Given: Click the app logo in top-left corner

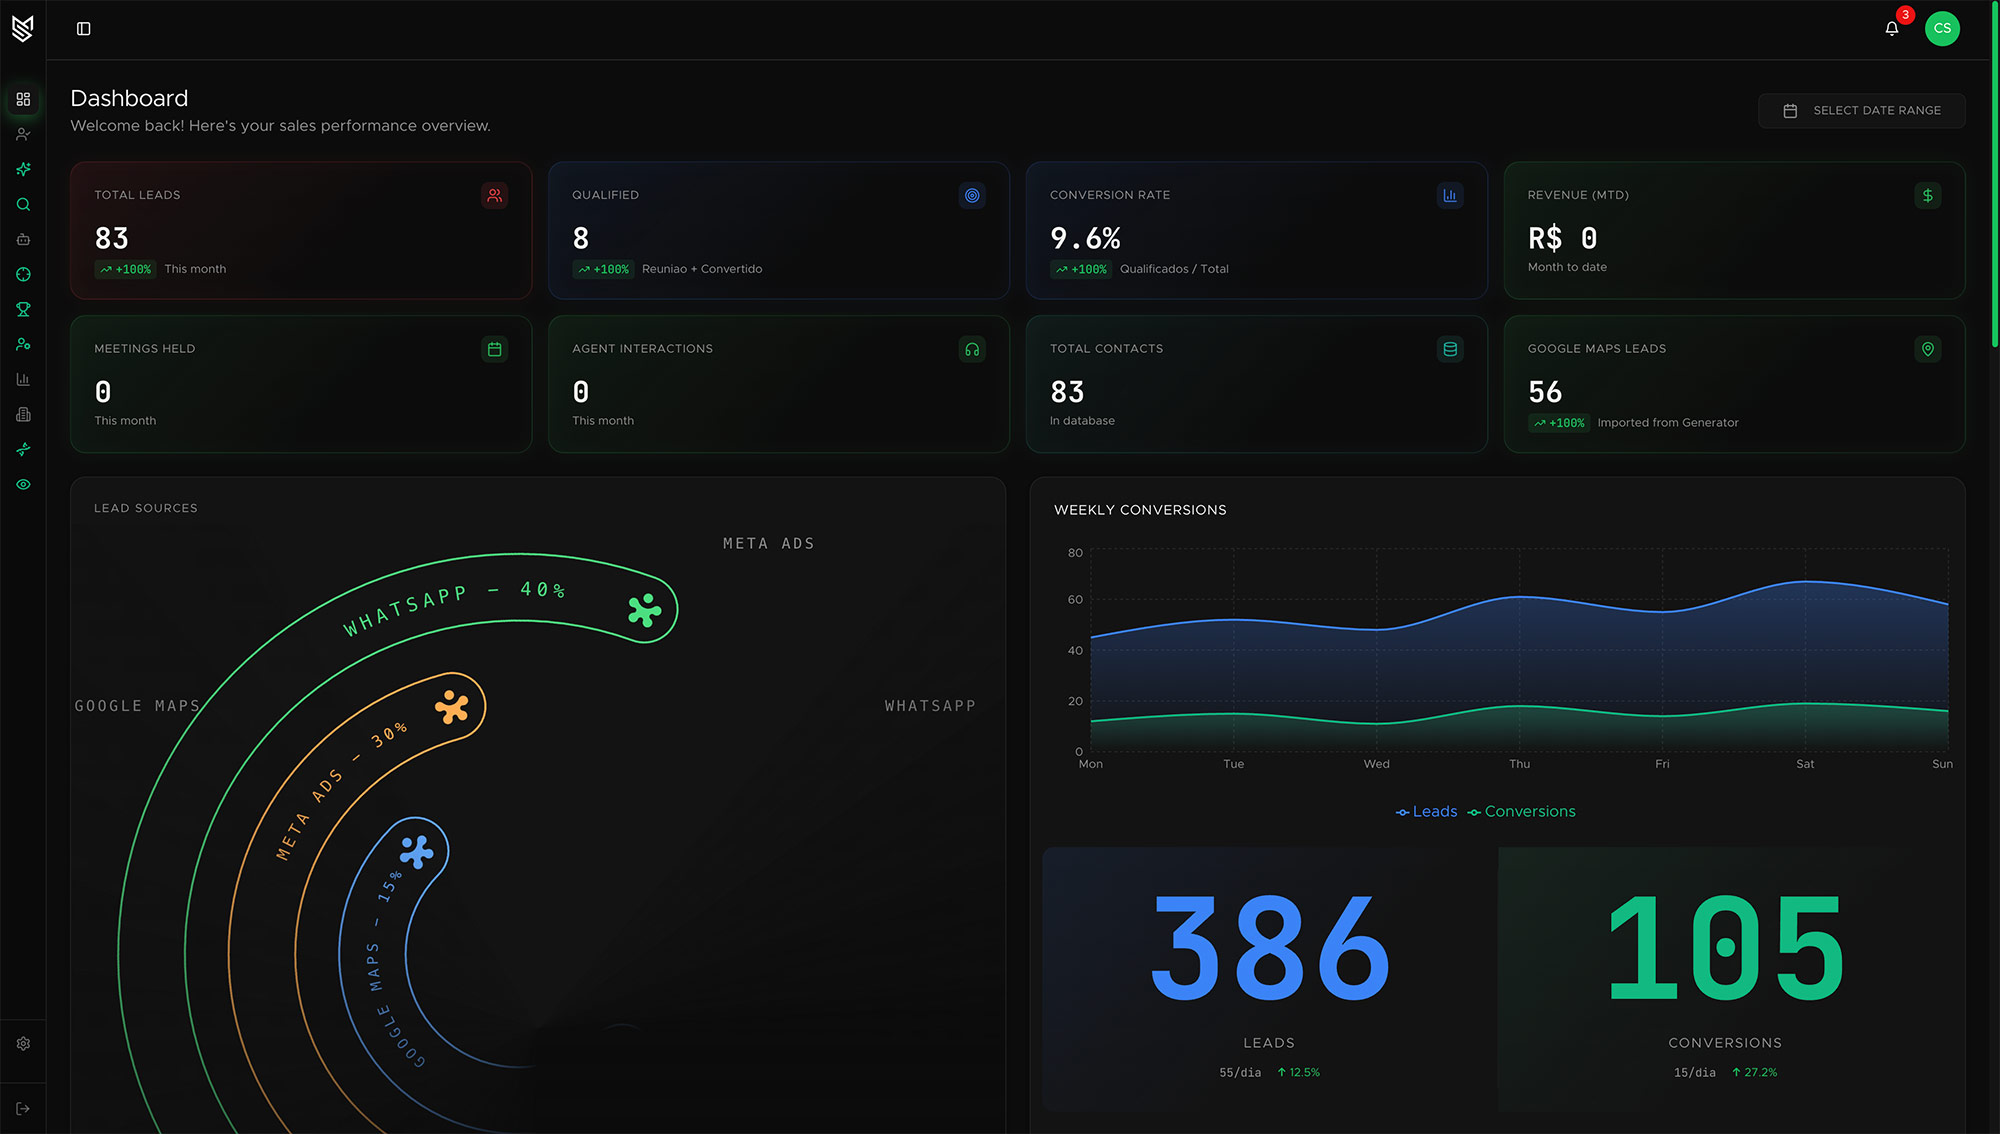Looking at the screenshot, I should 23,28.
